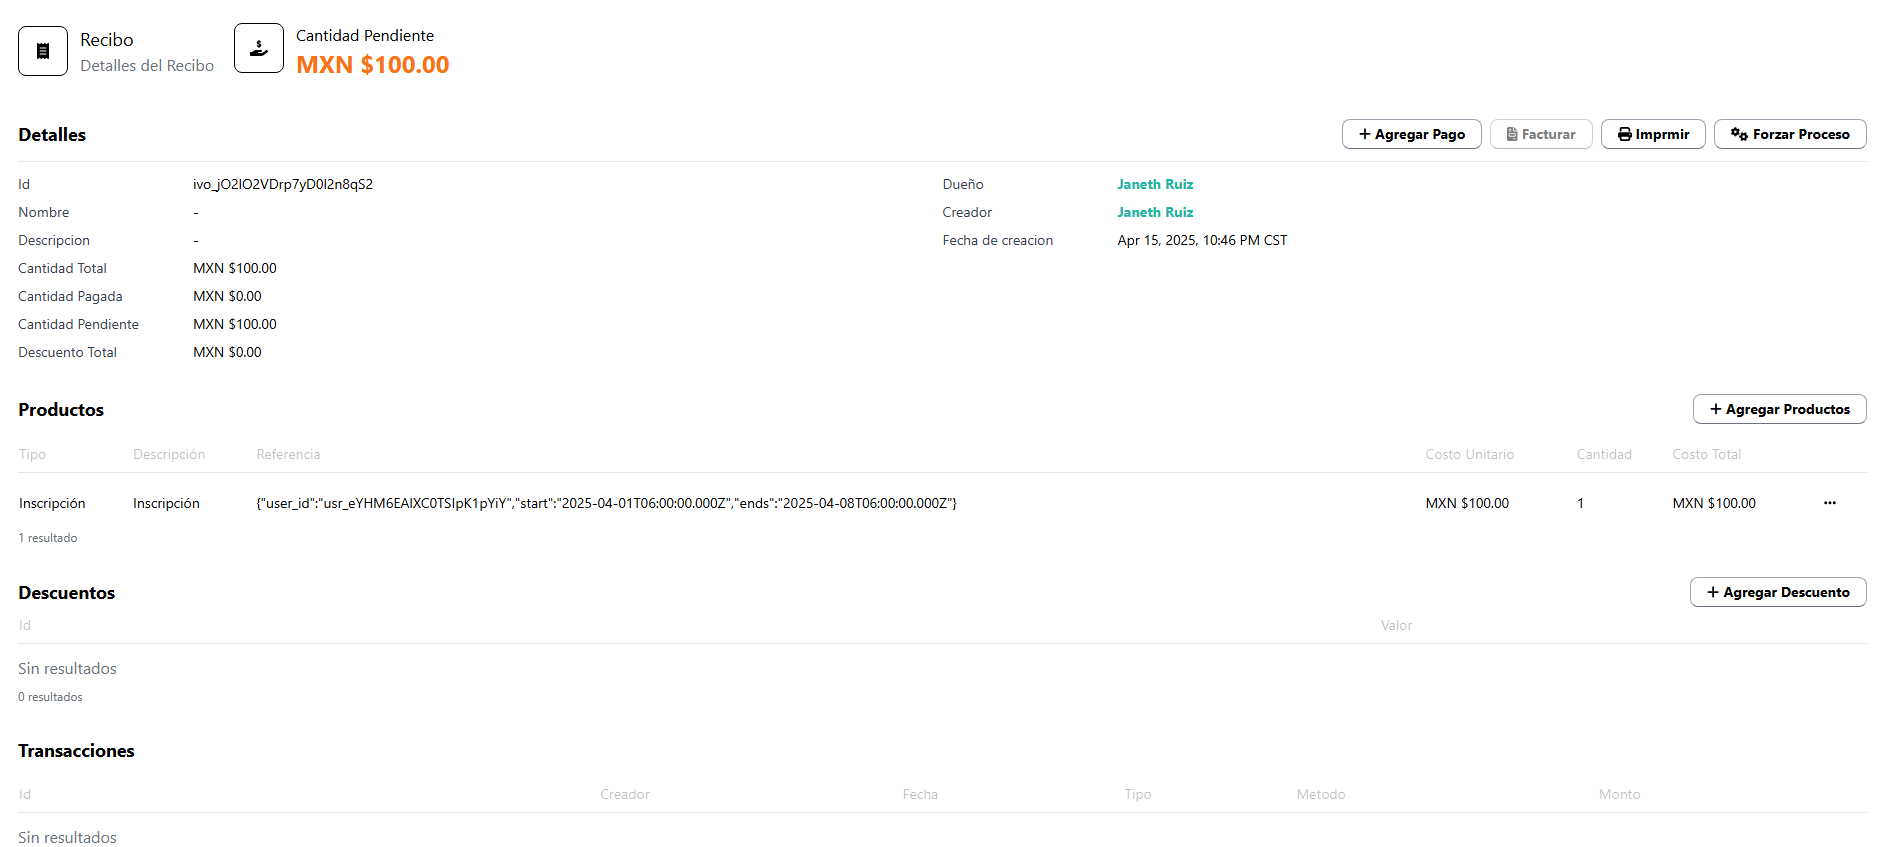Click the Inscripción product reference JSON text
Viewport: 1883px width, 847px height.
(606, 503)
